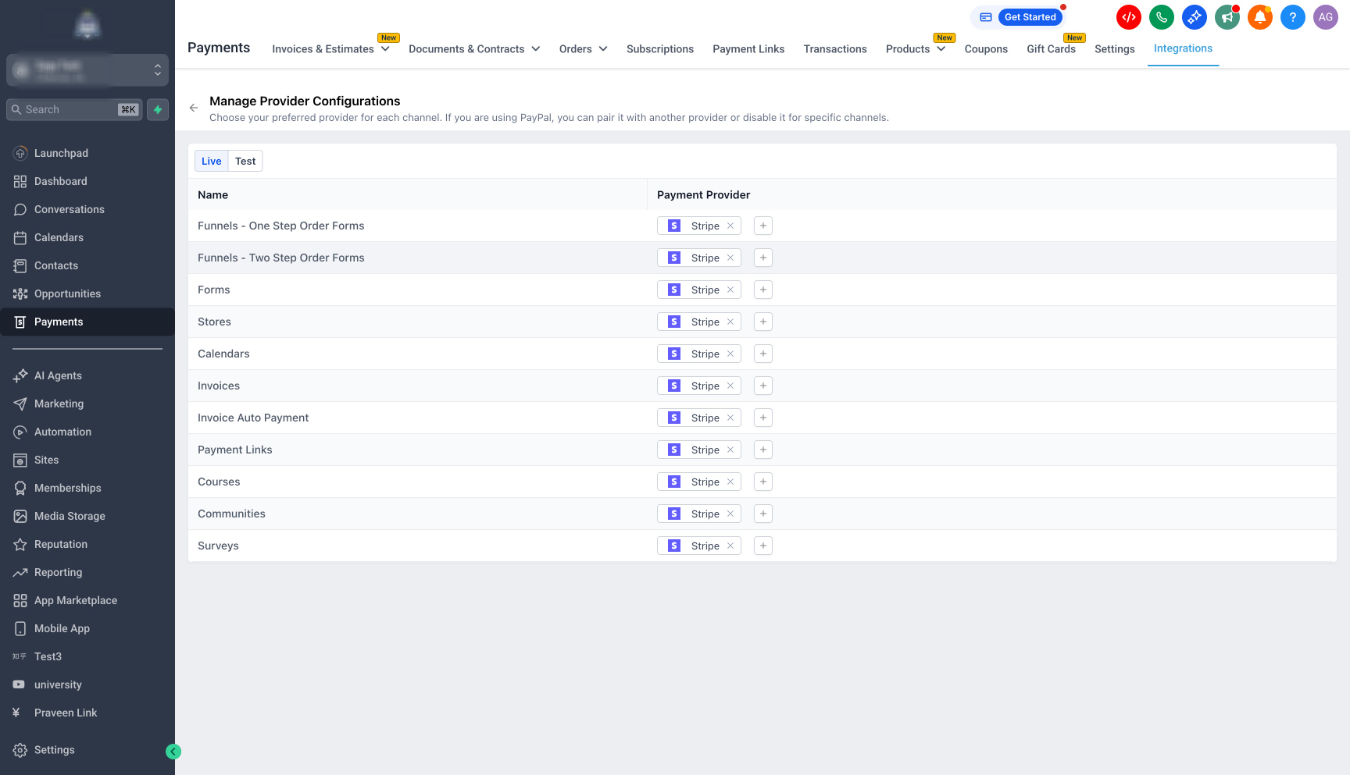Open the blue help question icon
The width and height of the screenshot is (1350, 775).
pos(1293,17)
